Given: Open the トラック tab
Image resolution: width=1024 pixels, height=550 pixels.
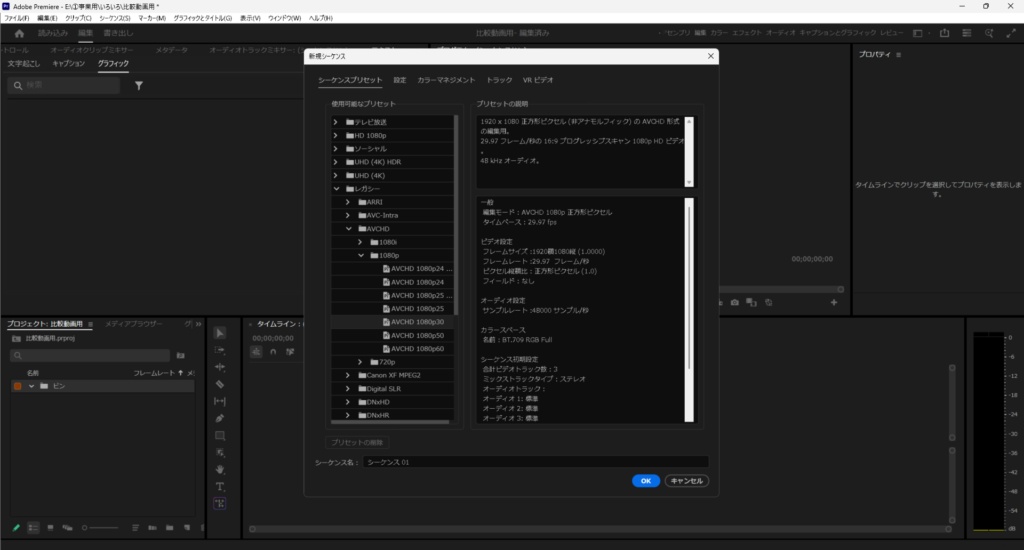Looking at the screenshot, I should pos(499,80).
